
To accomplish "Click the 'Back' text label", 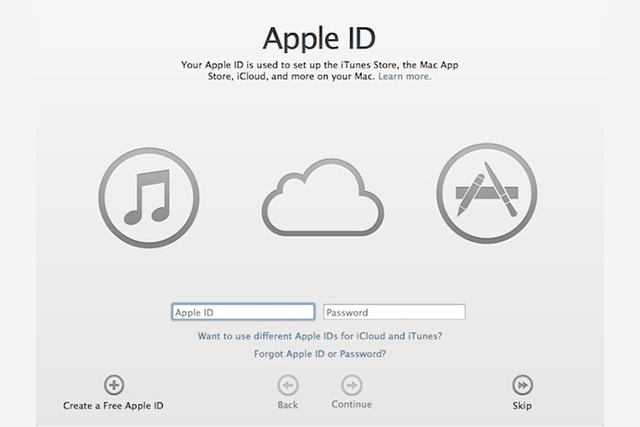I will click(x=288, y=405).
